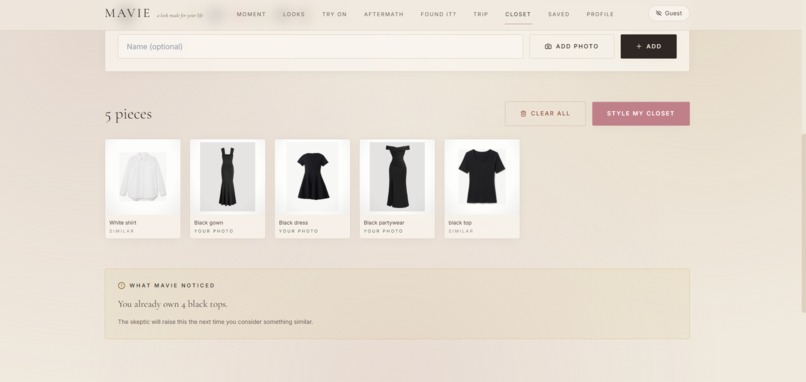Focus the Name (optional) input field
This screenshot has height=382, width=806.
tap(320, 46)
